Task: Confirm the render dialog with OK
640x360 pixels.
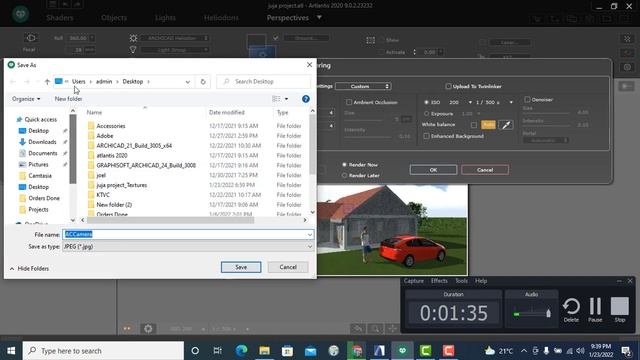Action: (x=433, y=170)
